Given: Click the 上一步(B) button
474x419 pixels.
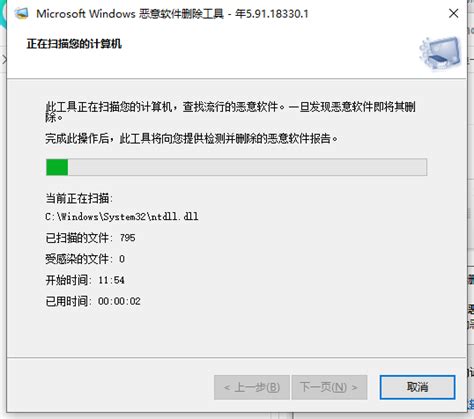Looking at the screenshot, I should pyautogui.click(x=252, y=387).
